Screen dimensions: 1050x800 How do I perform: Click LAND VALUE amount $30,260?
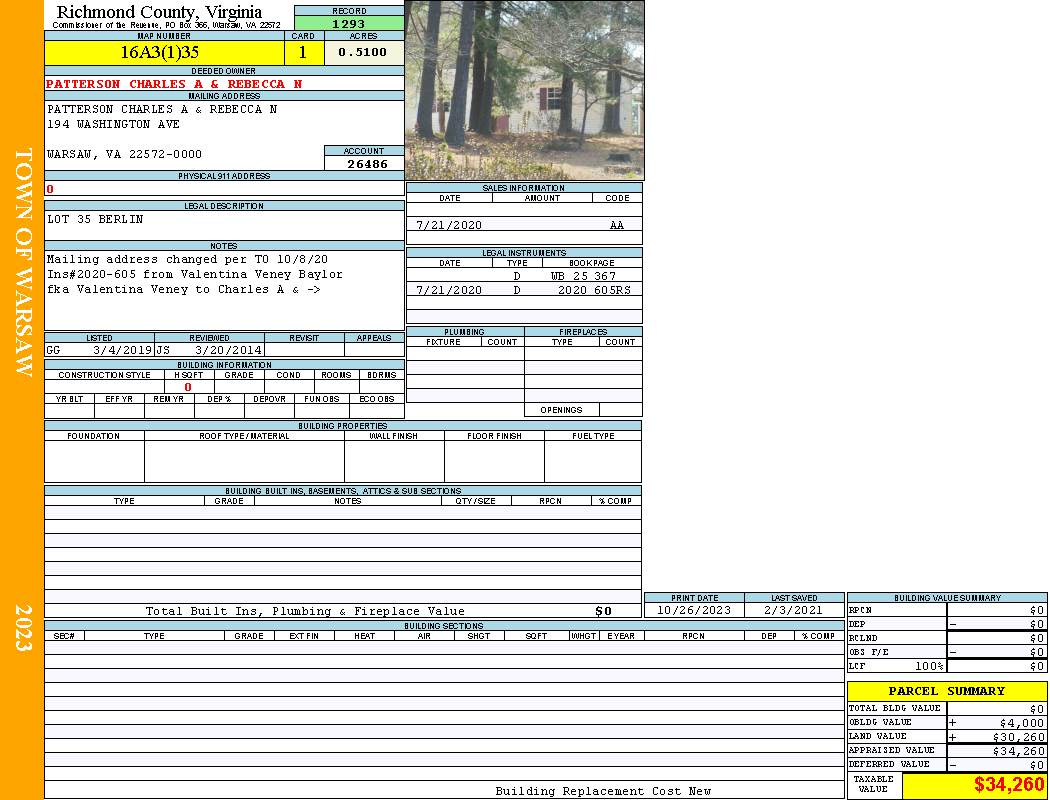coord(1019,737)
